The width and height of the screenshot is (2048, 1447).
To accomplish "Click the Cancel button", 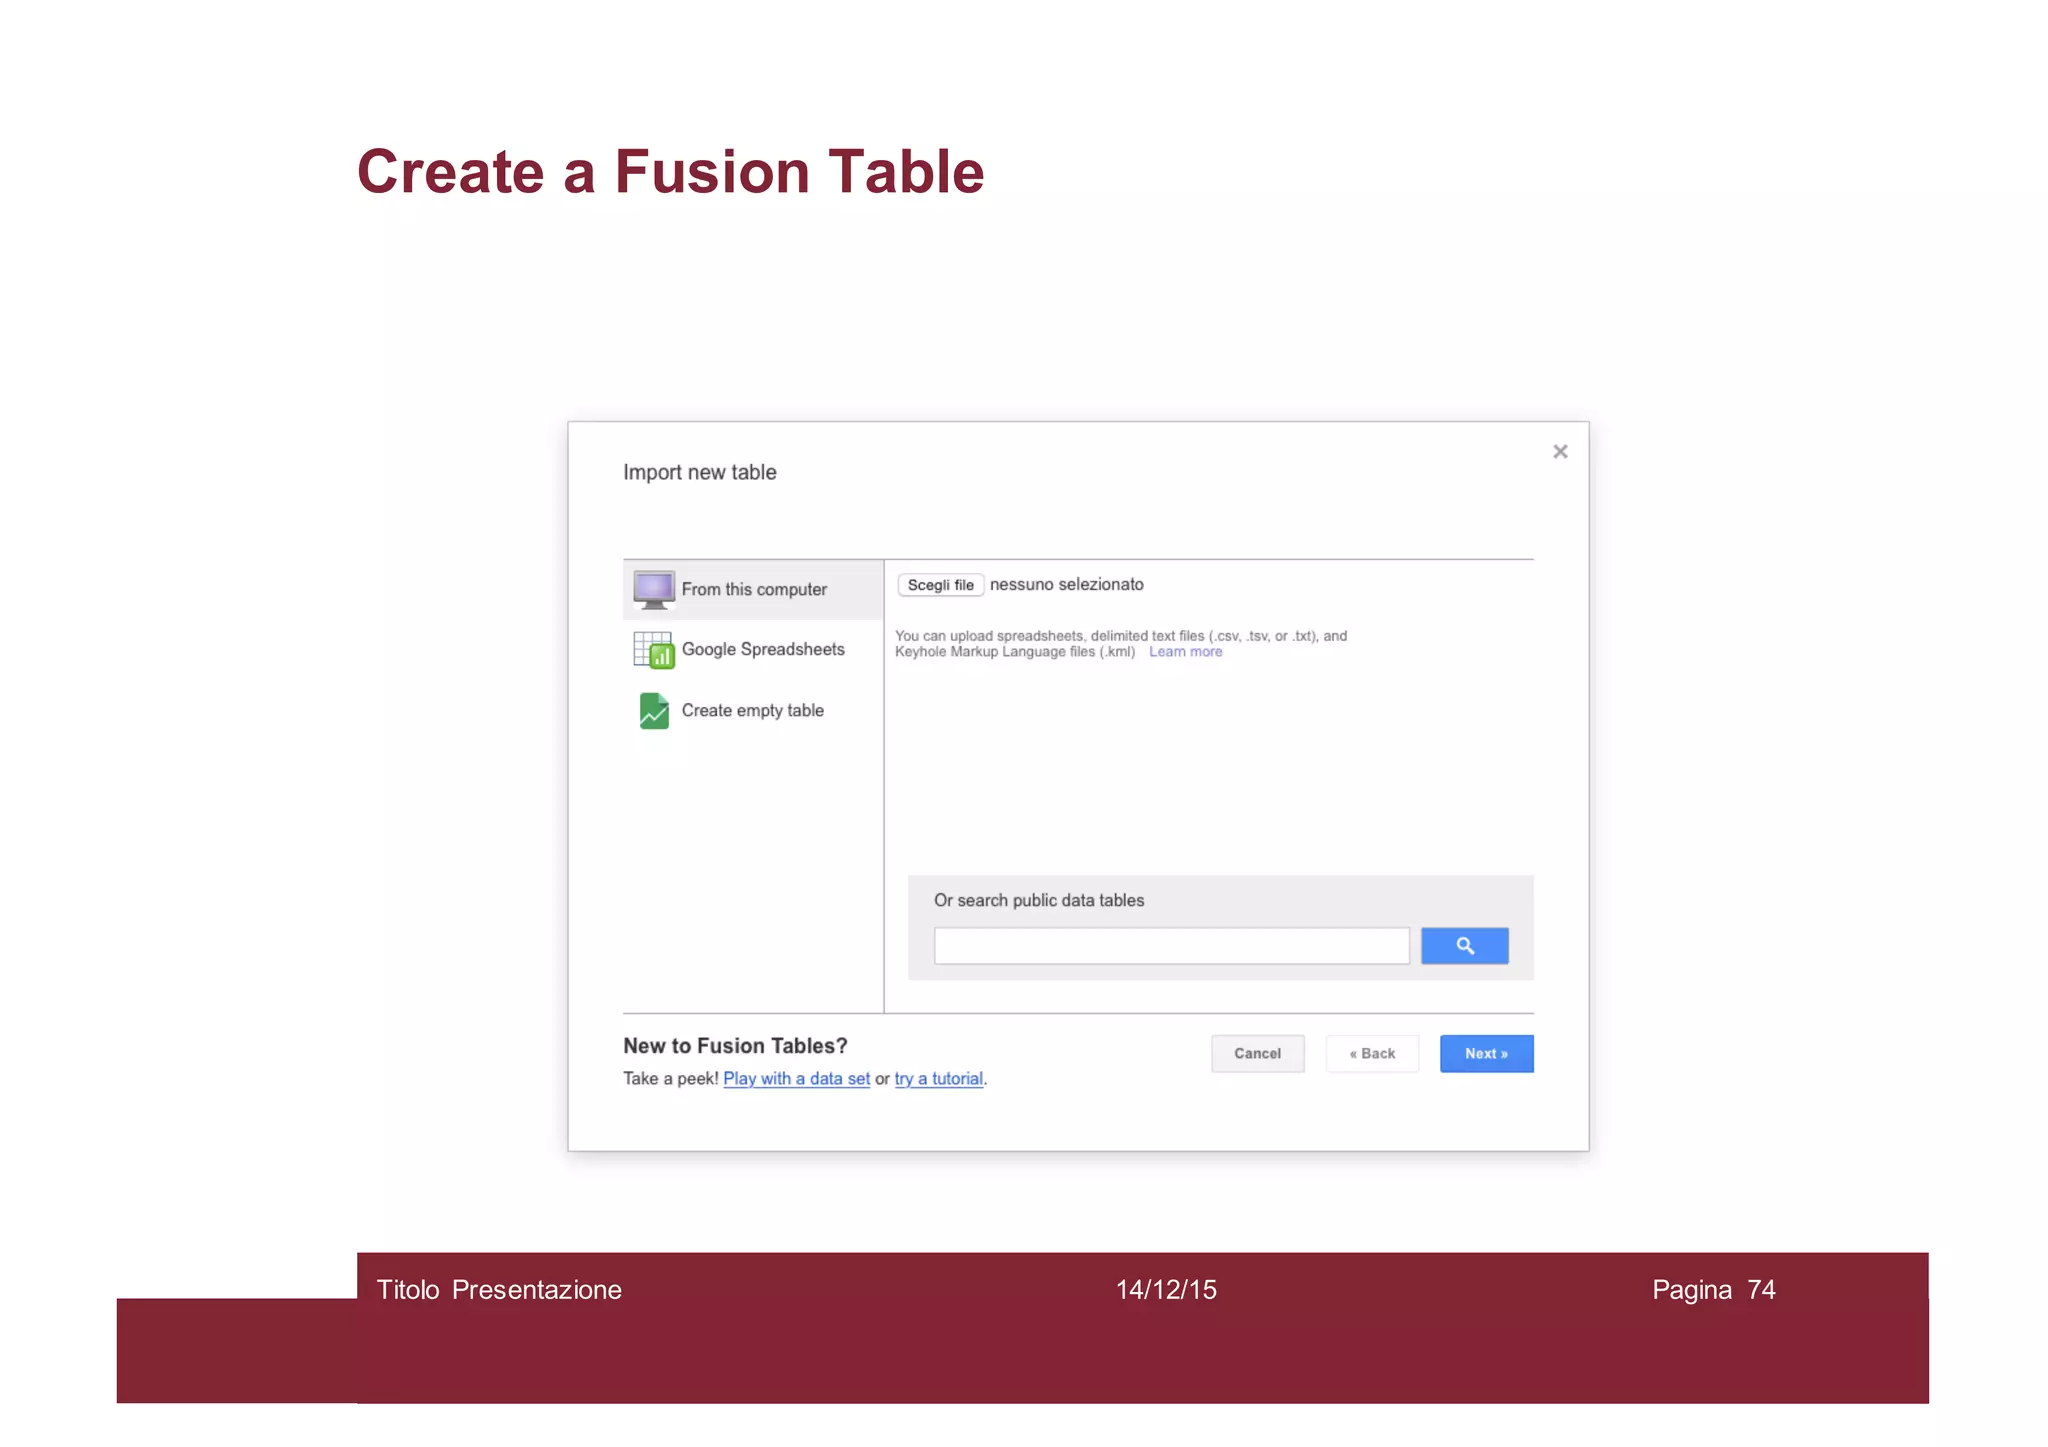I will pos(1257,1054).
